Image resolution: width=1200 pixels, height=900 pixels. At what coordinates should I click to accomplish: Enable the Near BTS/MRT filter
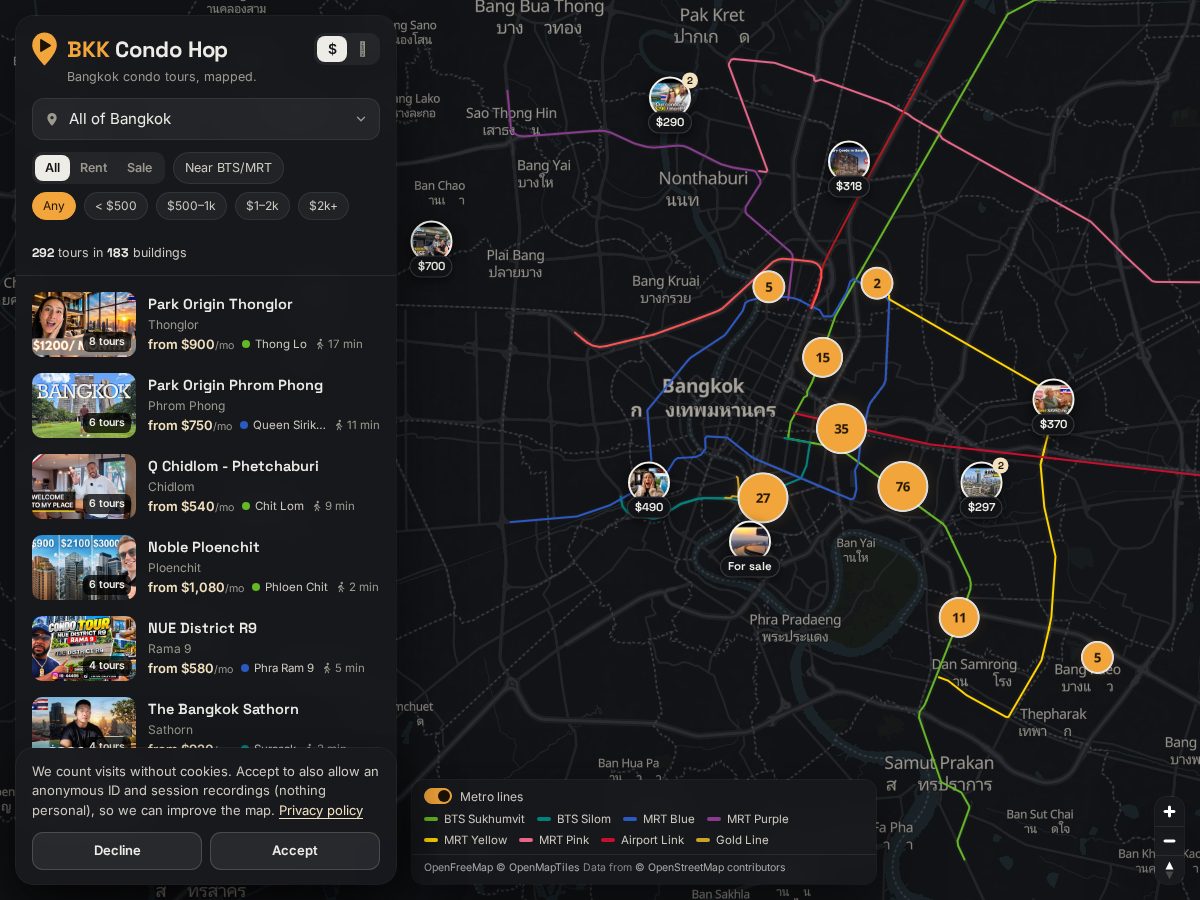pyautogui.click(x=228, y=168)
